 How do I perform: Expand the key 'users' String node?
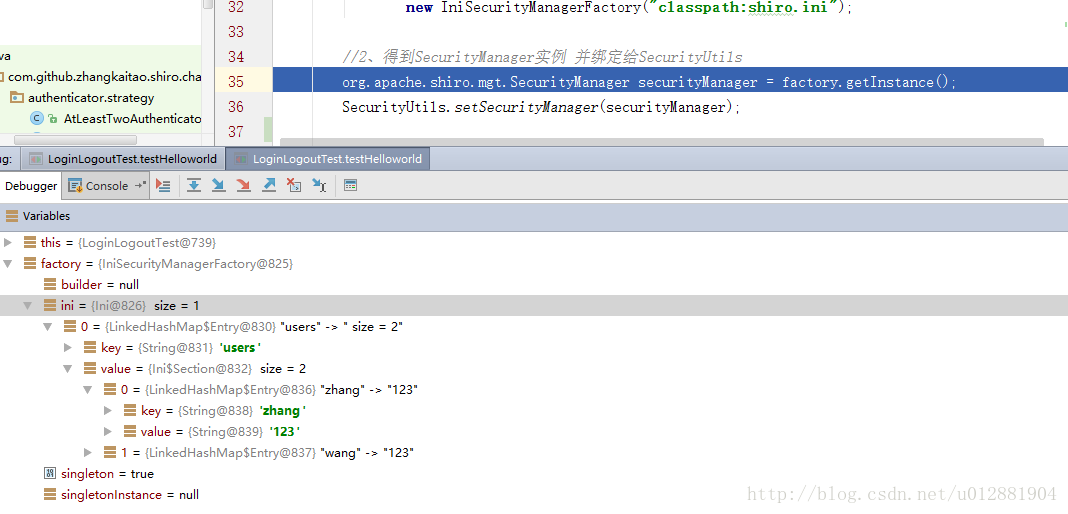pos(67,348)
